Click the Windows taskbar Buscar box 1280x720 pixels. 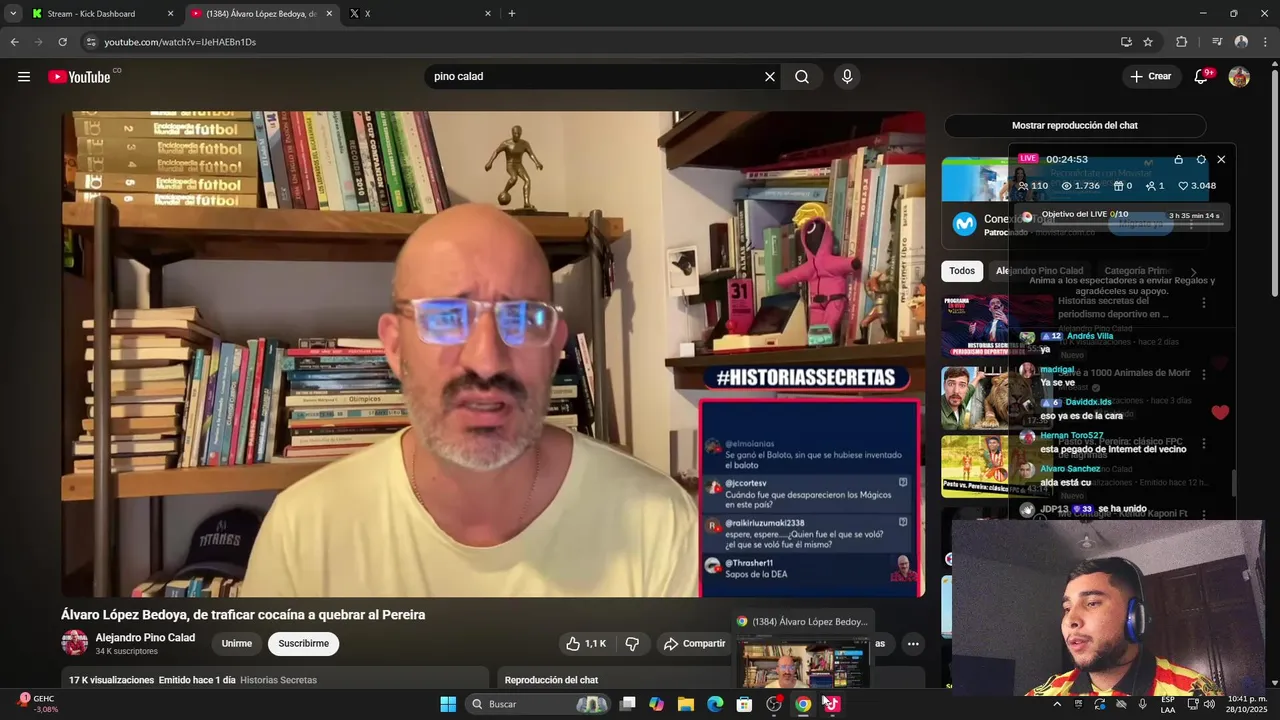pyautogui.click(x=540, y=704)
